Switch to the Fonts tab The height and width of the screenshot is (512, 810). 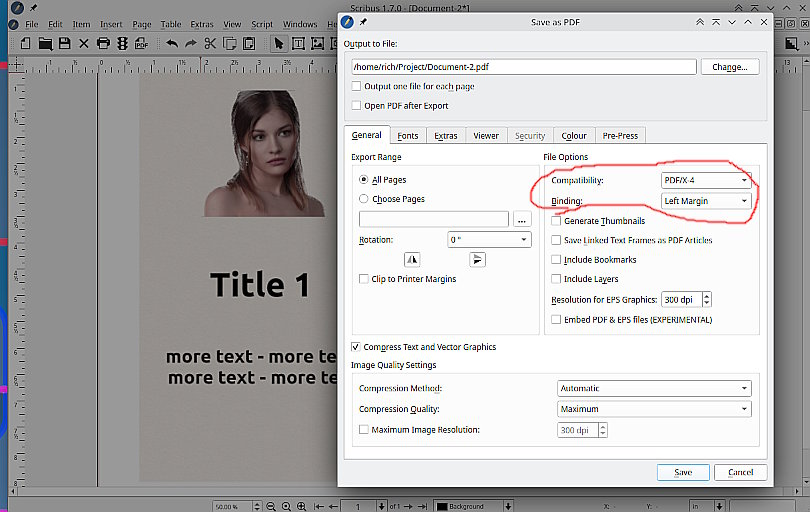tap(408, 136)
